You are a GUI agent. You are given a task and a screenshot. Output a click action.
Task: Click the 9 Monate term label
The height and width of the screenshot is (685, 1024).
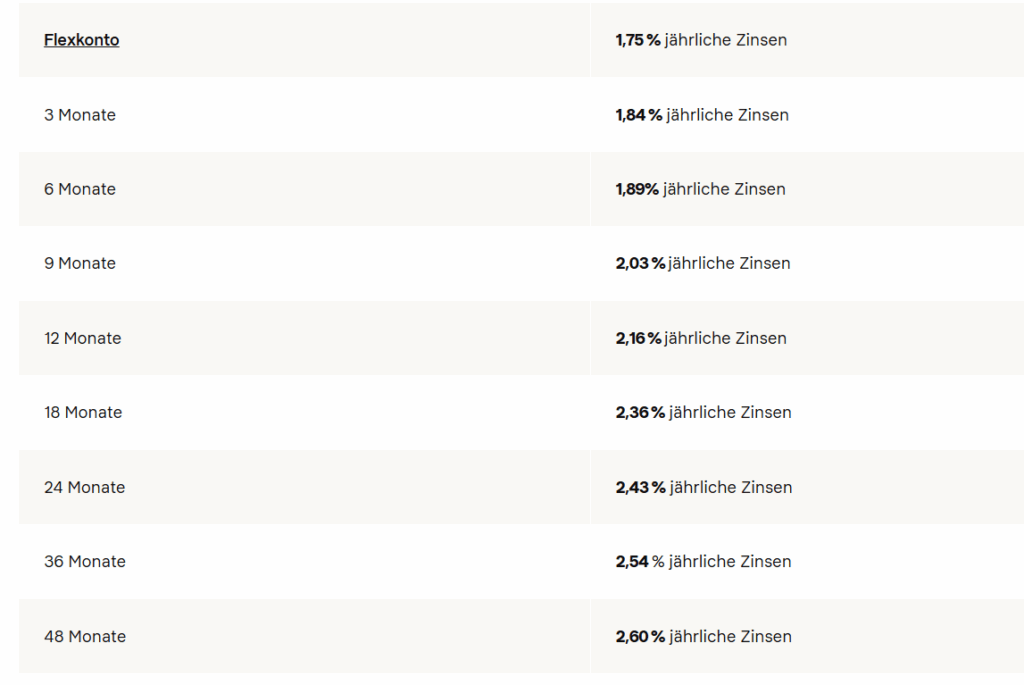click(x=80, y=263)
